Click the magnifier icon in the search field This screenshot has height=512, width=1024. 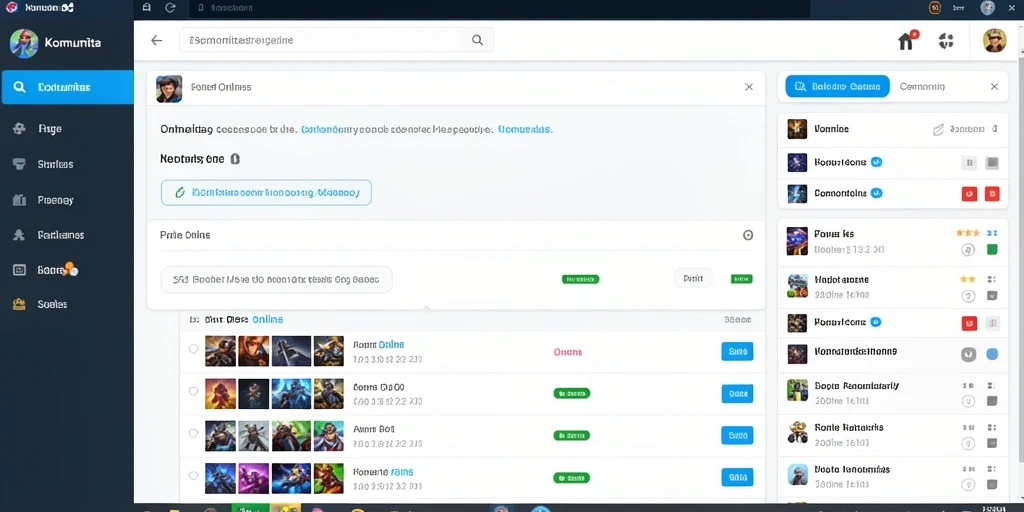(x=477, y=40)
